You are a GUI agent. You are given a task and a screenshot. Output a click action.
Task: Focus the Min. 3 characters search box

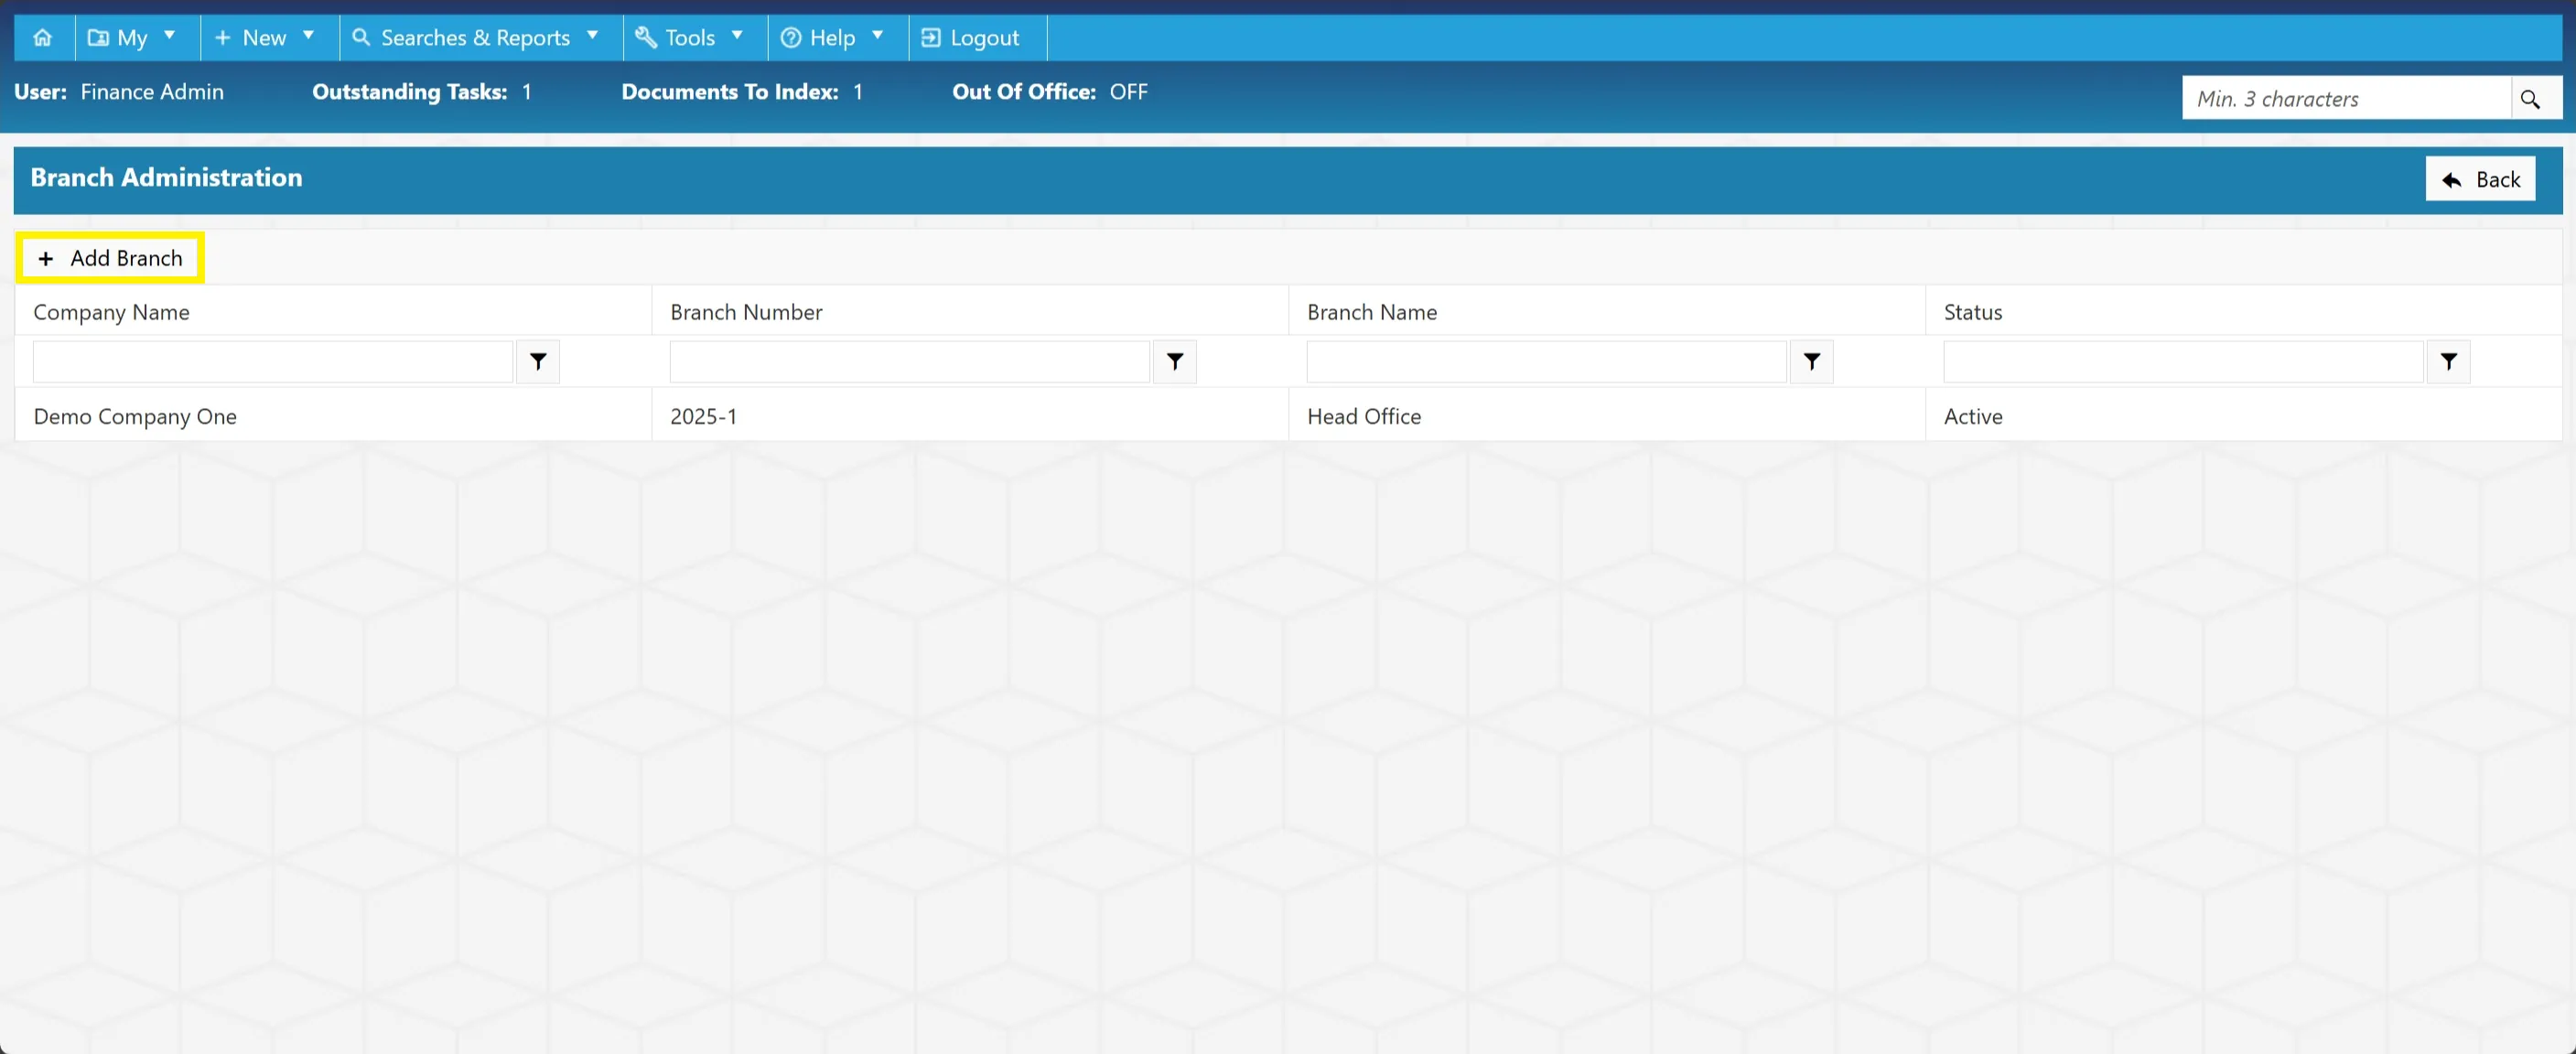tap(2346, 99)
